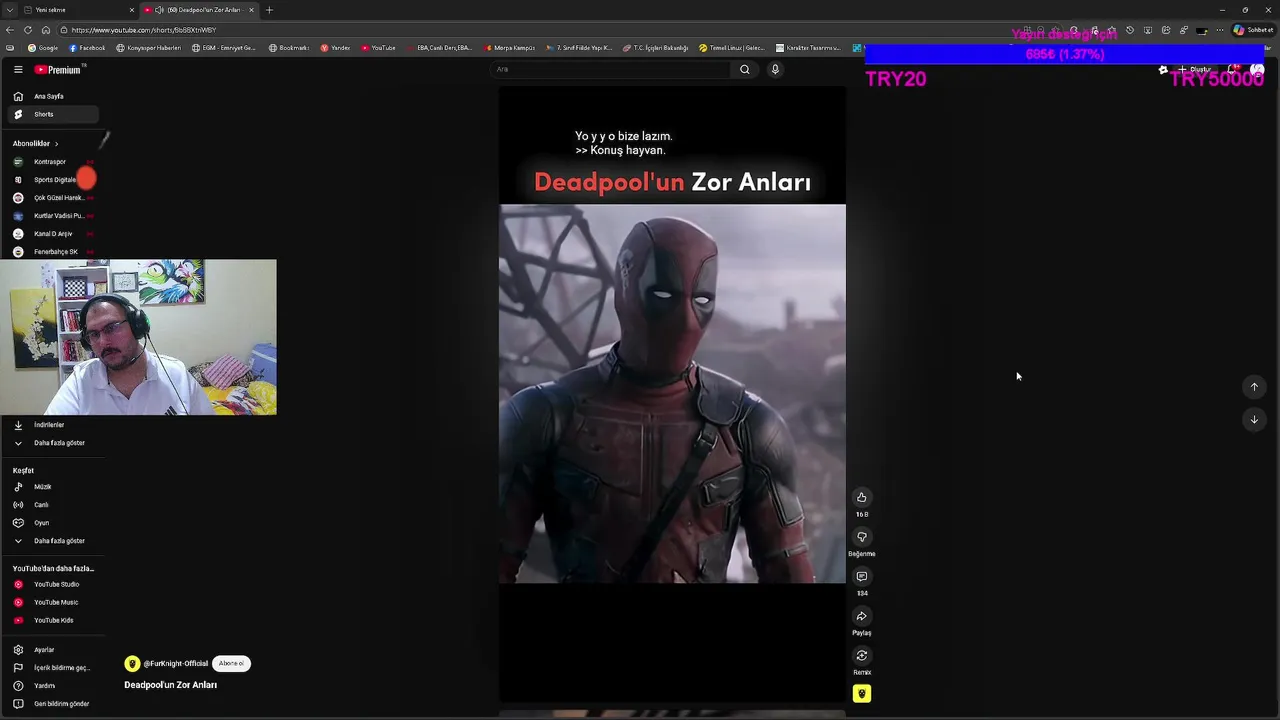This screenshot has height=720, width=1280.
Task: Focus the YouTube Ara search field
Action: tap(610, 69)
